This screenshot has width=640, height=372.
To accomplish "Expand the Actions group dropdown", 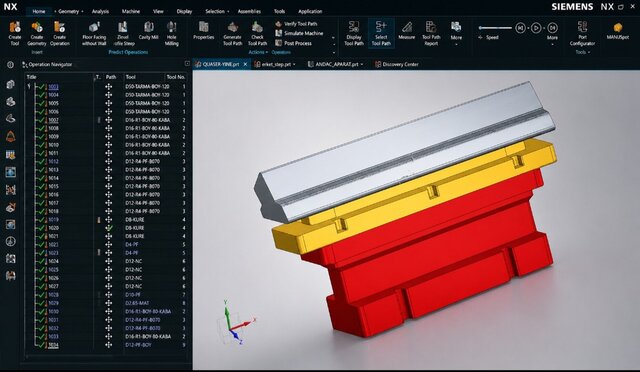I will pyautogui.click(x=267, y=52).
